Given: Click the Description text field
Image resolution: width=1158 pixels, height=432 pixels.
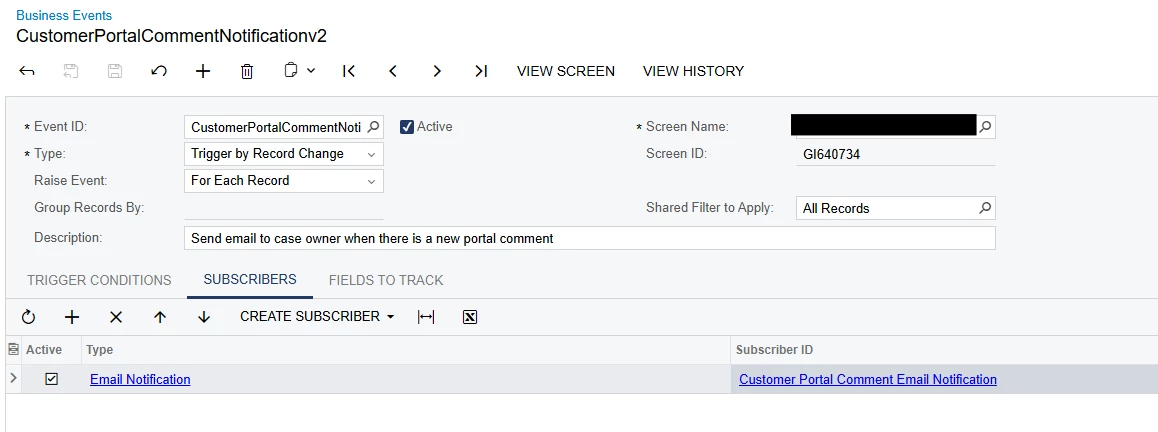Looking at the screenshot, I should click(x=590, y=238).
